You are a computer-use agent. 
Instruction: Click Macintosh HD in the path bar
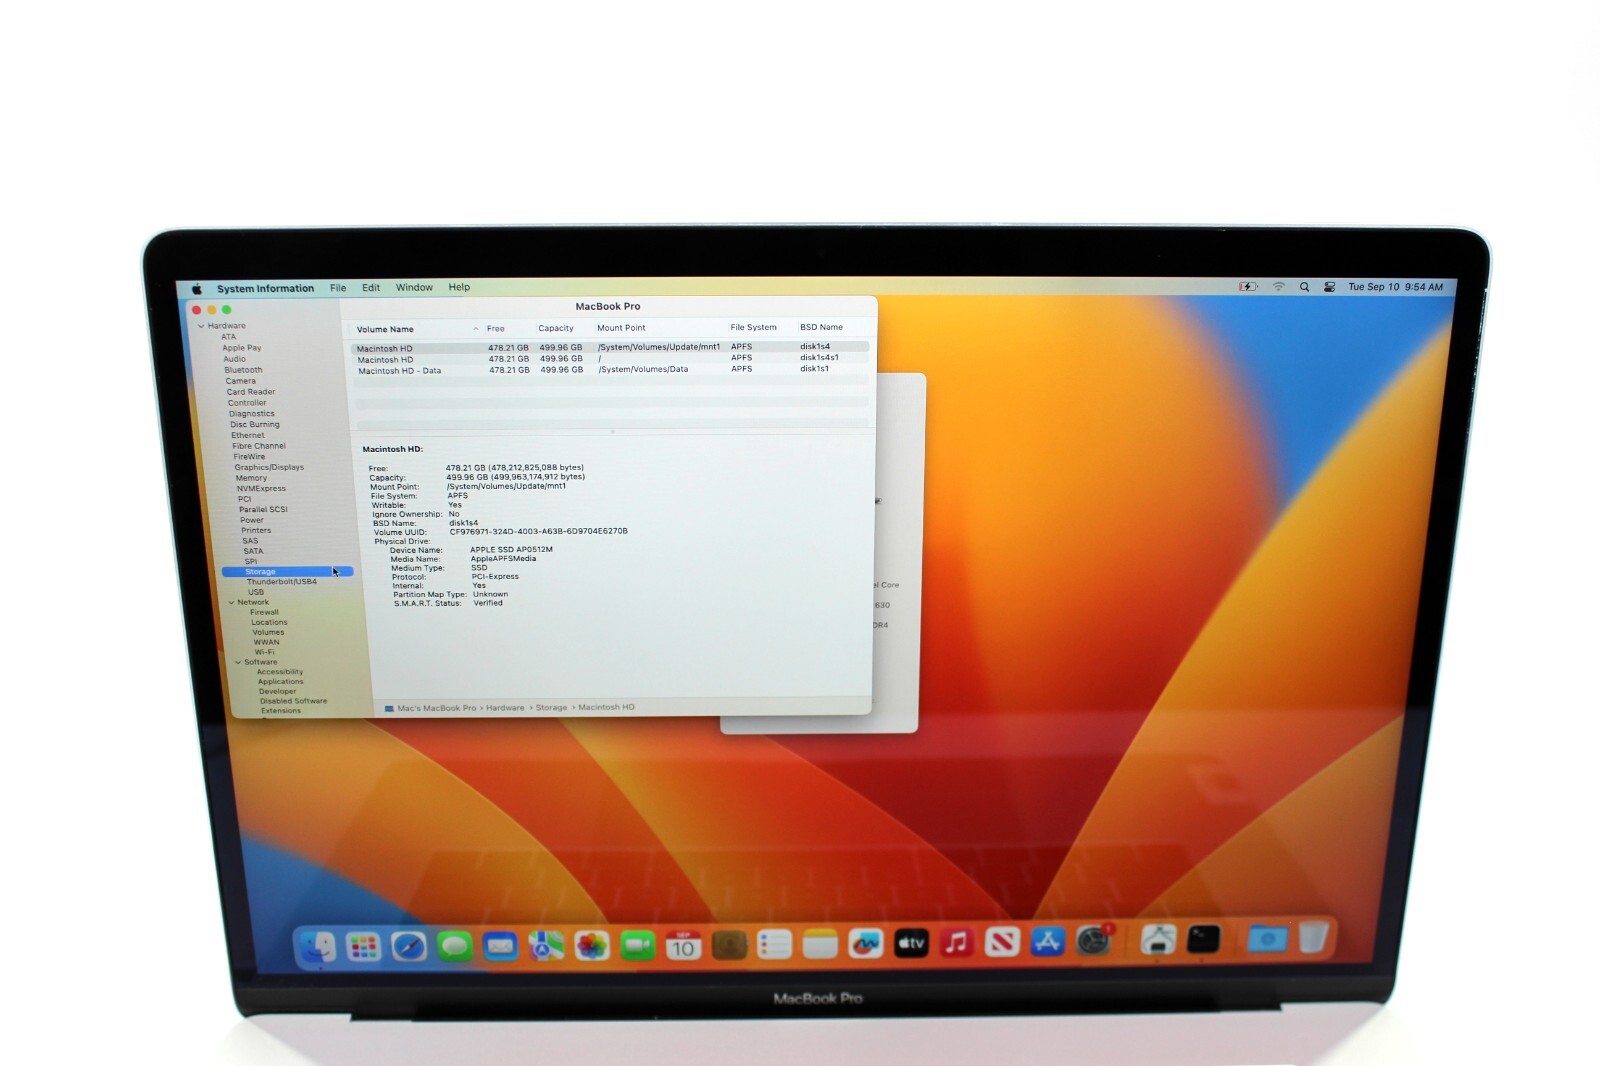(606, 707)
